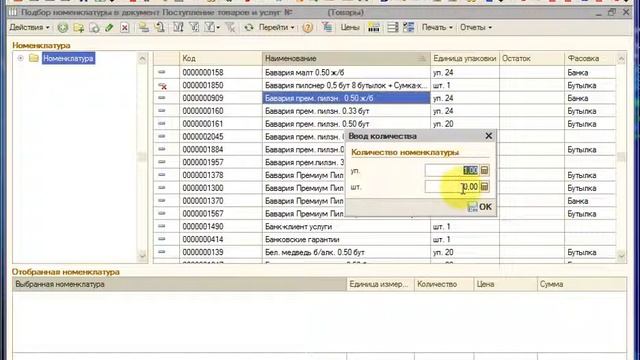The width and height of the screenshot is (640, 360).
Task: Click the Цены toolbar button
Action: (350, 28)
